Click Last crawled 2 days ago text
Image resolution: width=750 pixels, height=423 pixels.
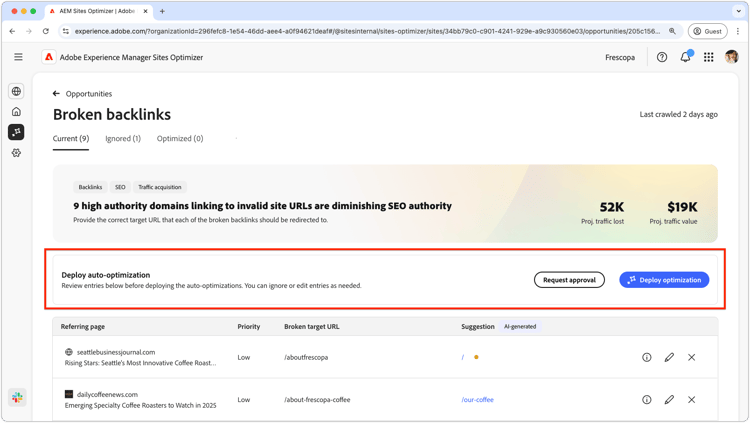678,114
